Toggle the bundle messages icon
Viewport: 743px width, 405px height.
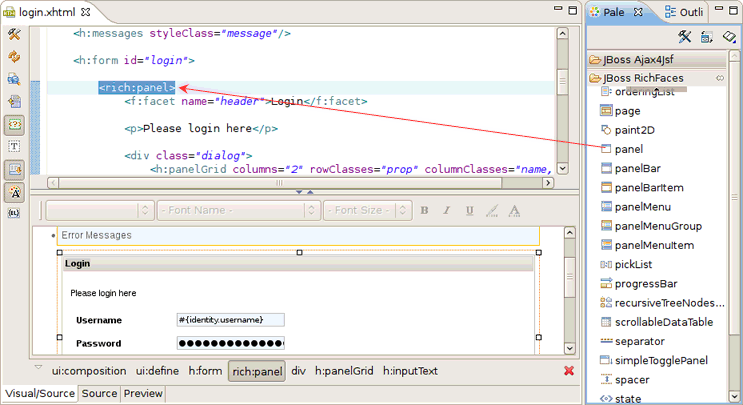[14, 192]
